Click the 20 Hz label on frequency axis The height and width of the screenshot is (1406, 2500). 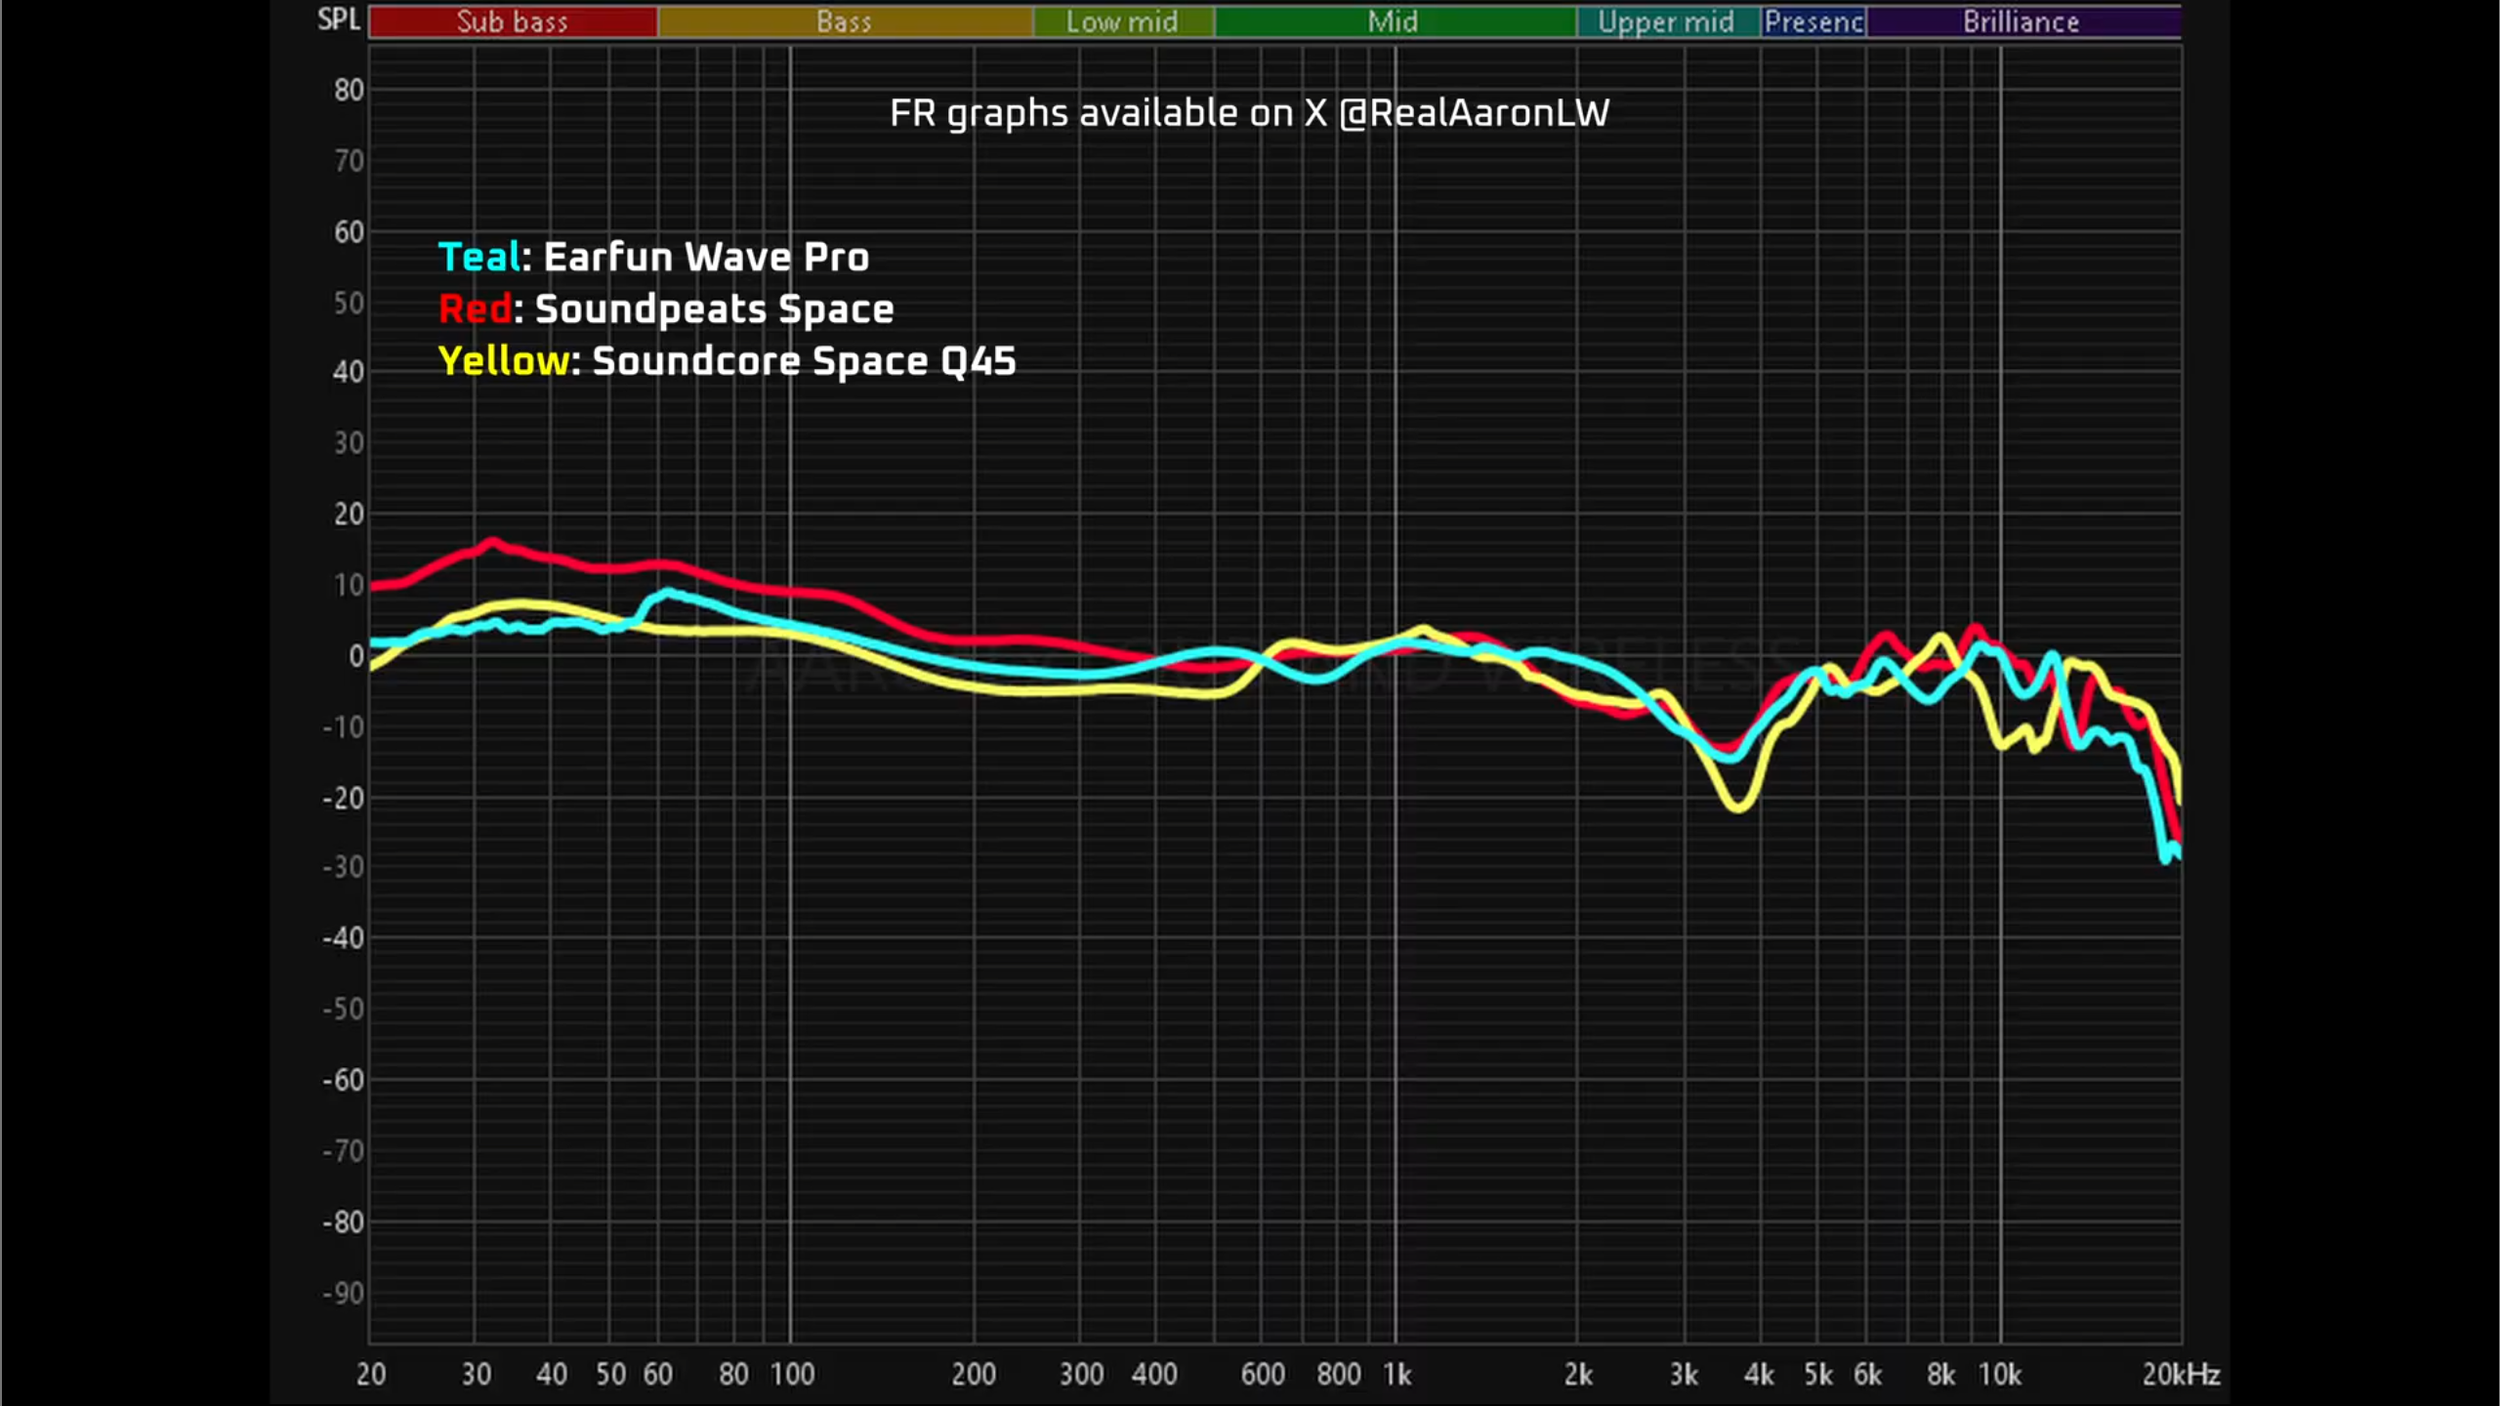pos(371,1374)
